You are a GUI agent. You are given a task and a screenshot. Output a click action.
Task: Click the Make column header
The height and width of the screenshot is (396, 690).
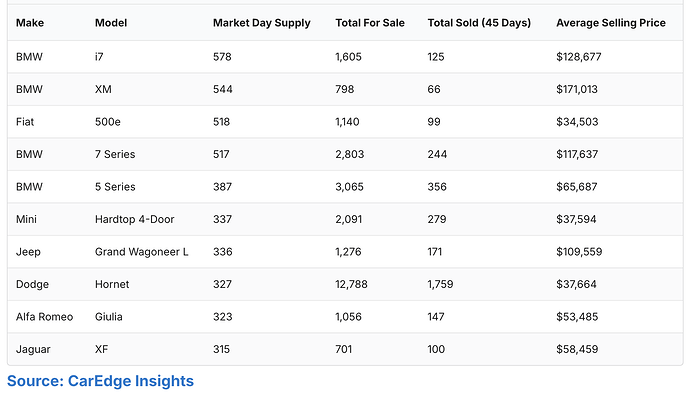pos(30,23)
